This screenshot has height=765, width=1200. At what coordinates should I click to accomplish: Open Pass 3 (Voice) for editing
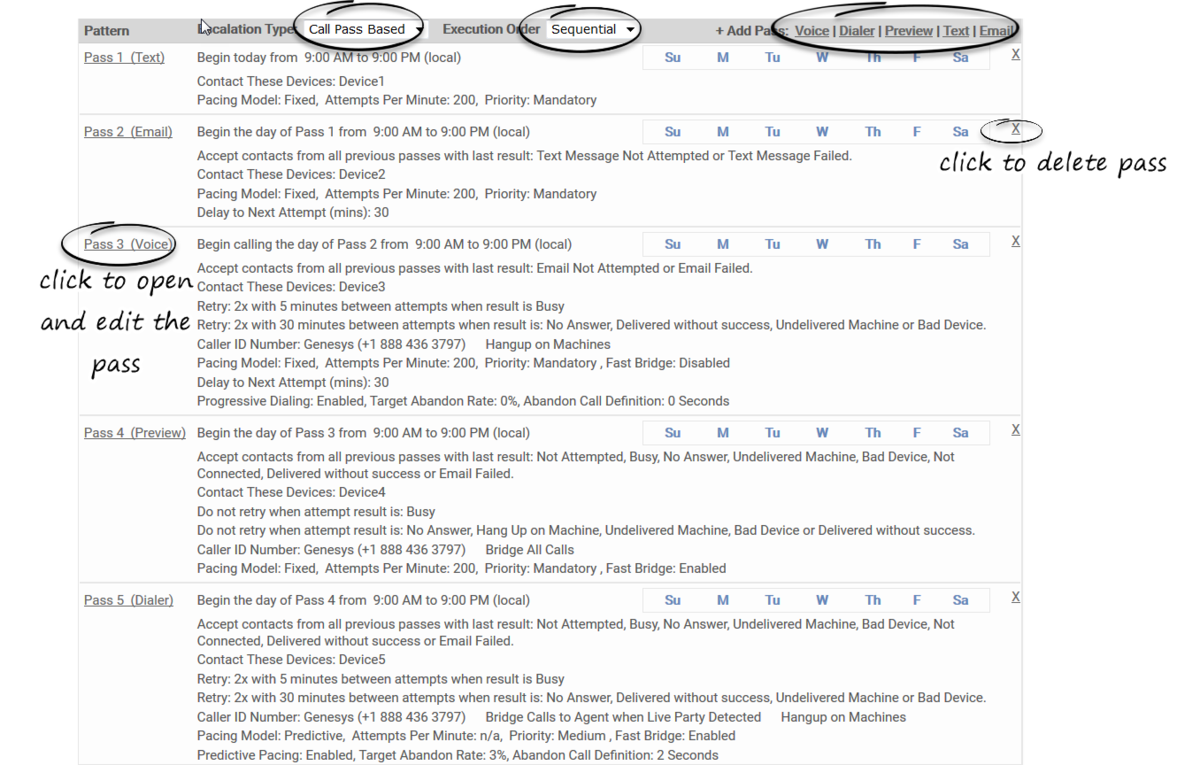[128, 244]
